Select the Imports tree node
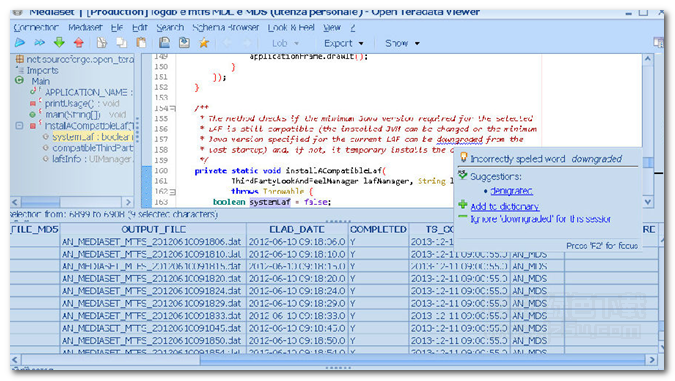This screenshot has height=381, width=675. [x=42, y=70]
